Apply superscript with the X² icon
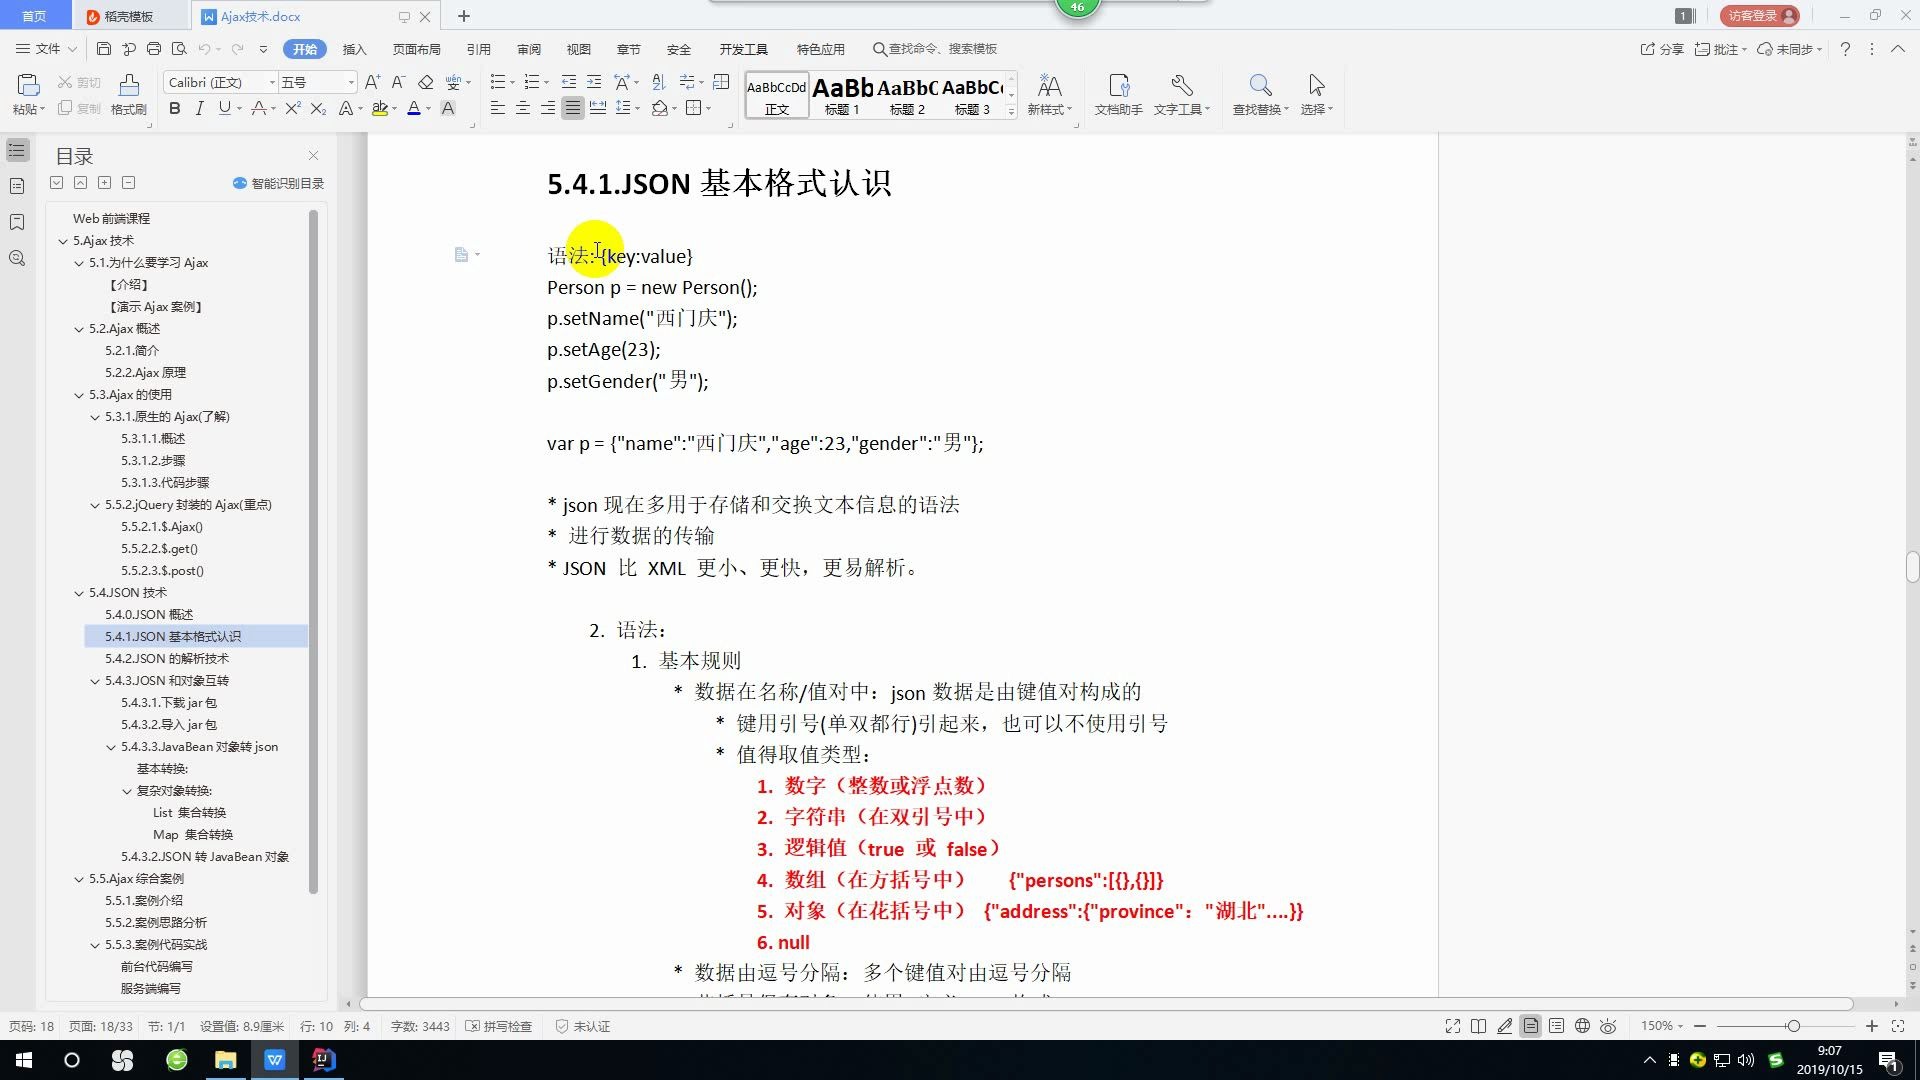This screenshot has height=1080, width=1920. [292, 108]
